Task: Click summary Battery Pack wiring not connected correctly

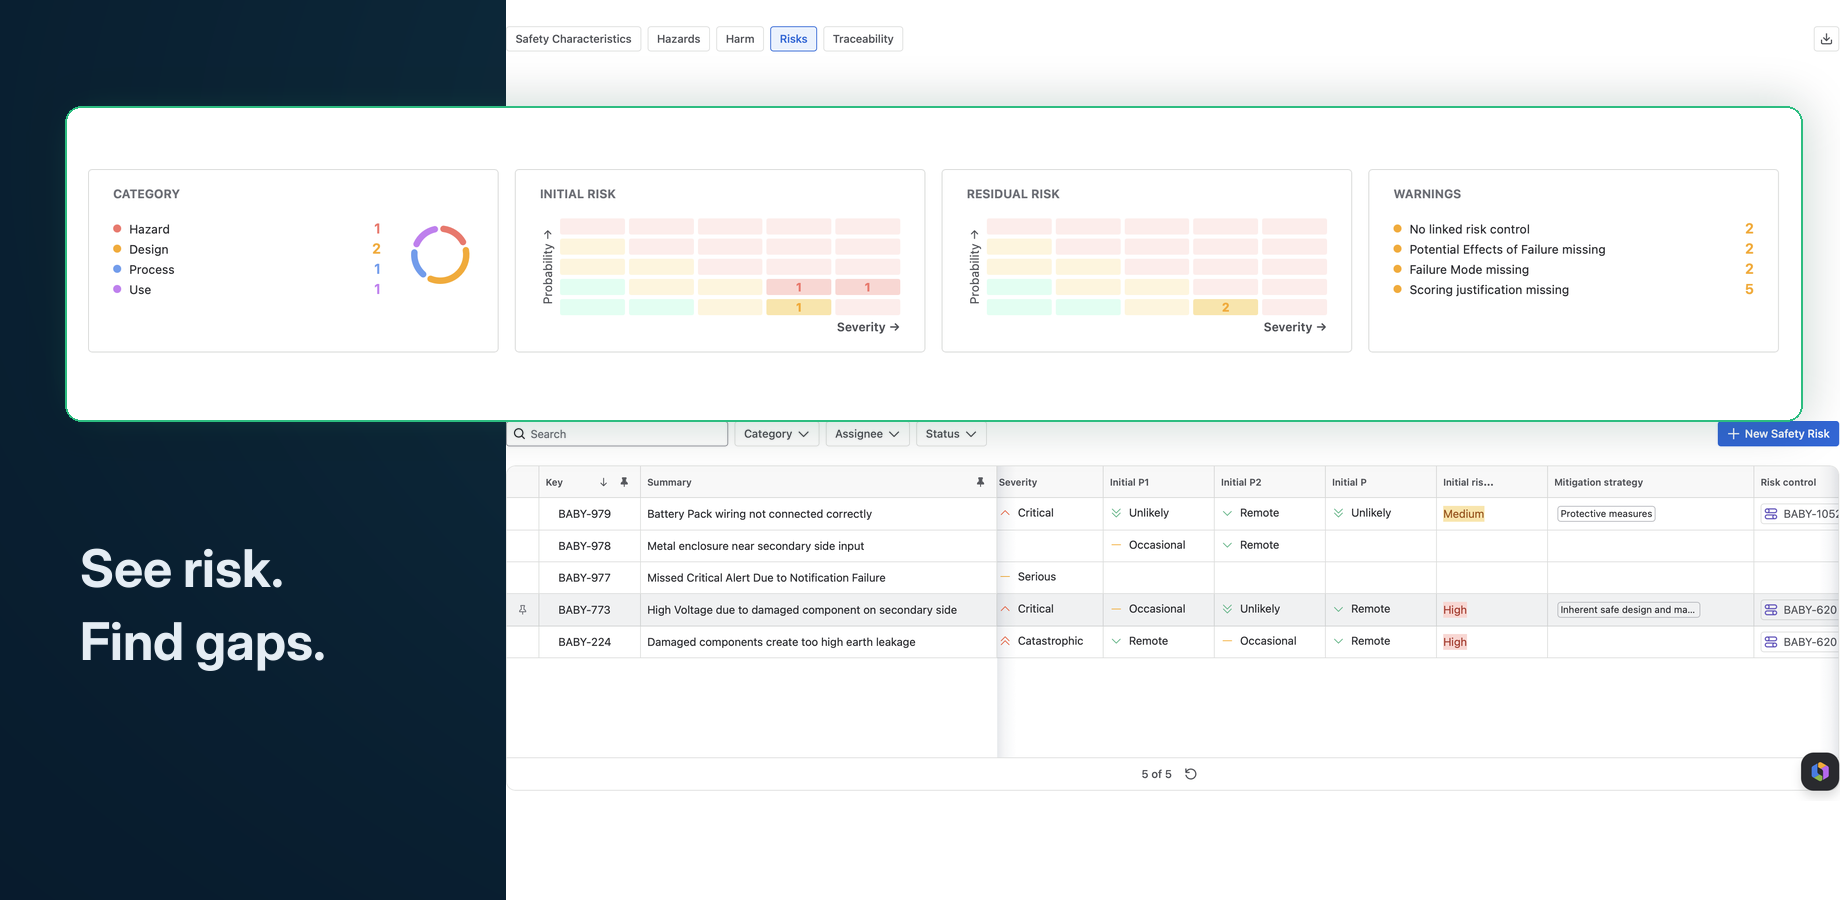Action: coord(759,514)
